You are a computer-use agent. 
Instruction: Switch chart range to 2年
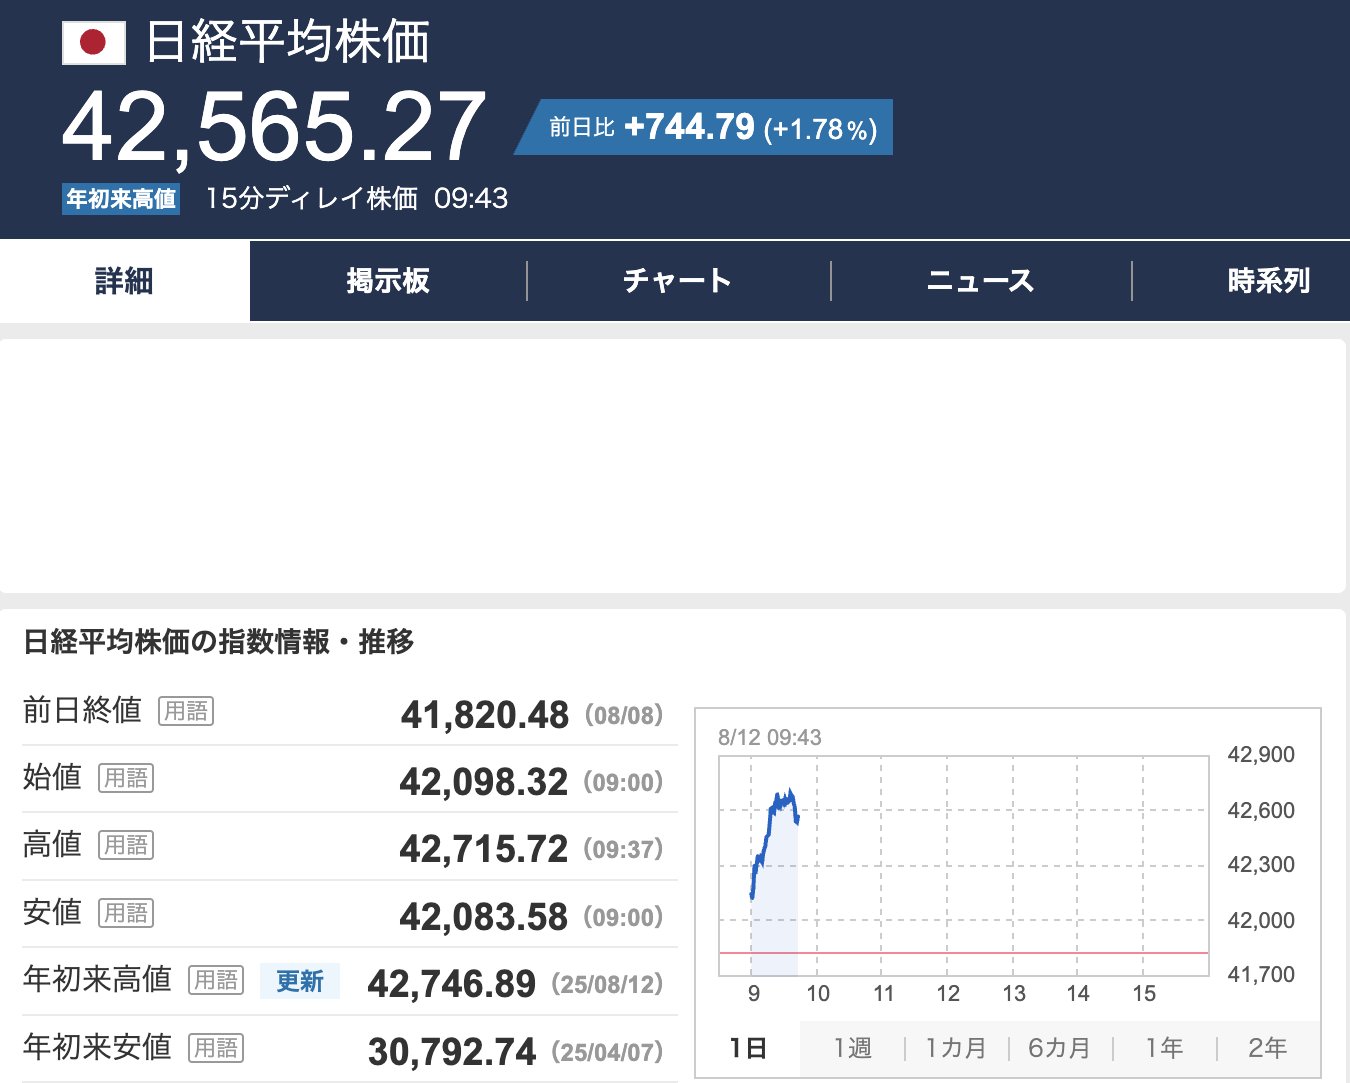click(x=1268, y=1048)
